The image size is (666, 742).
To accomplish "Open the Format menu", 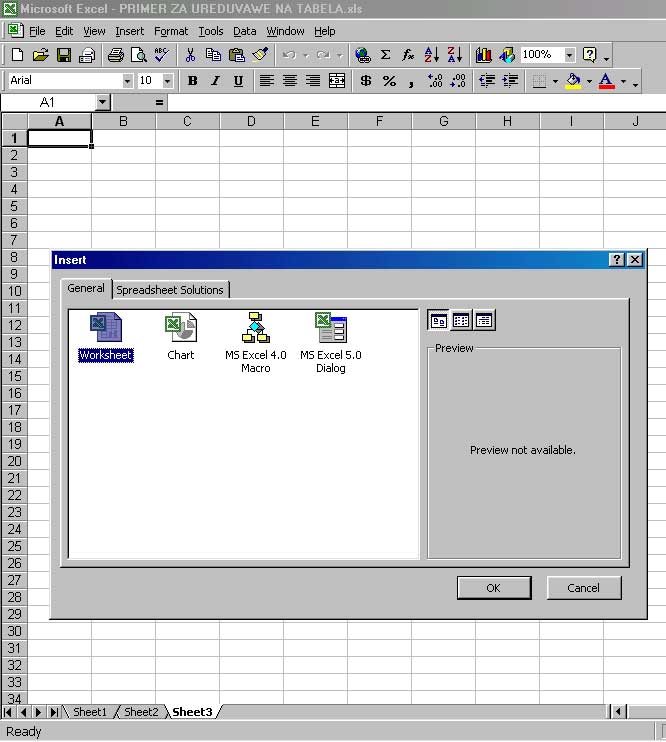I will click(x=171, y=31).
